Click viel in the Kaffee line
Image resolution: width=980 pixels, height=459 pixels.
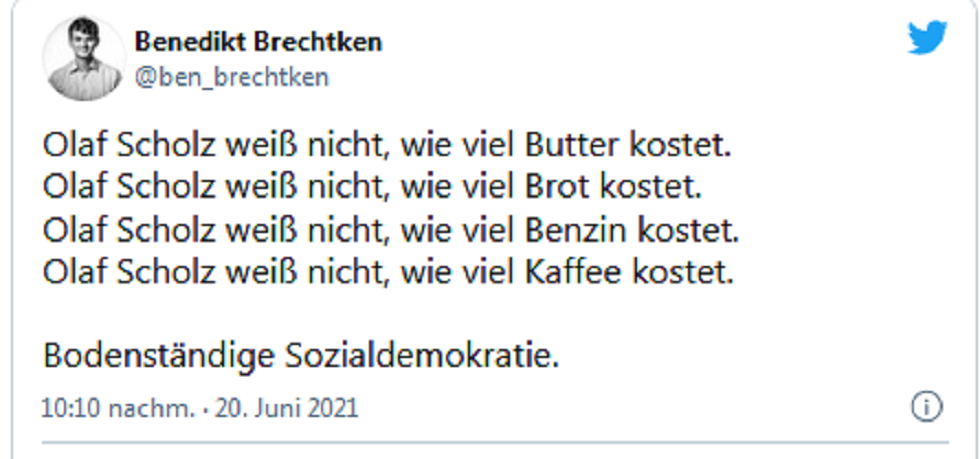(x=483, y=273)
